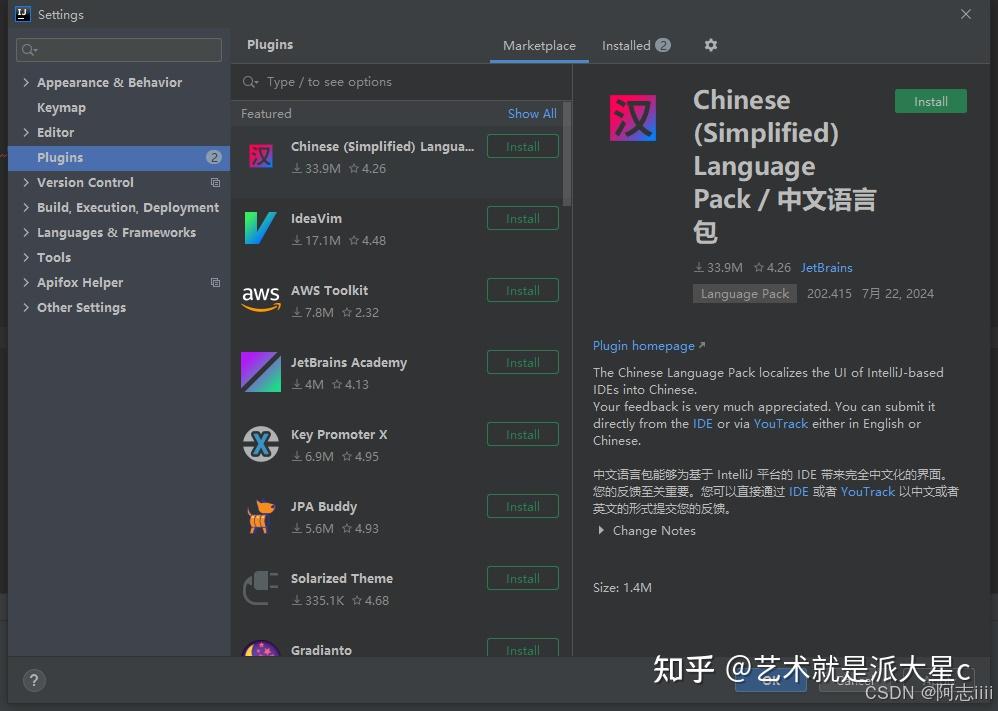The height and width of the screenshot is (711, 998).
Task: Install the JetBrains Academy plugin
Action: (523, 362)
